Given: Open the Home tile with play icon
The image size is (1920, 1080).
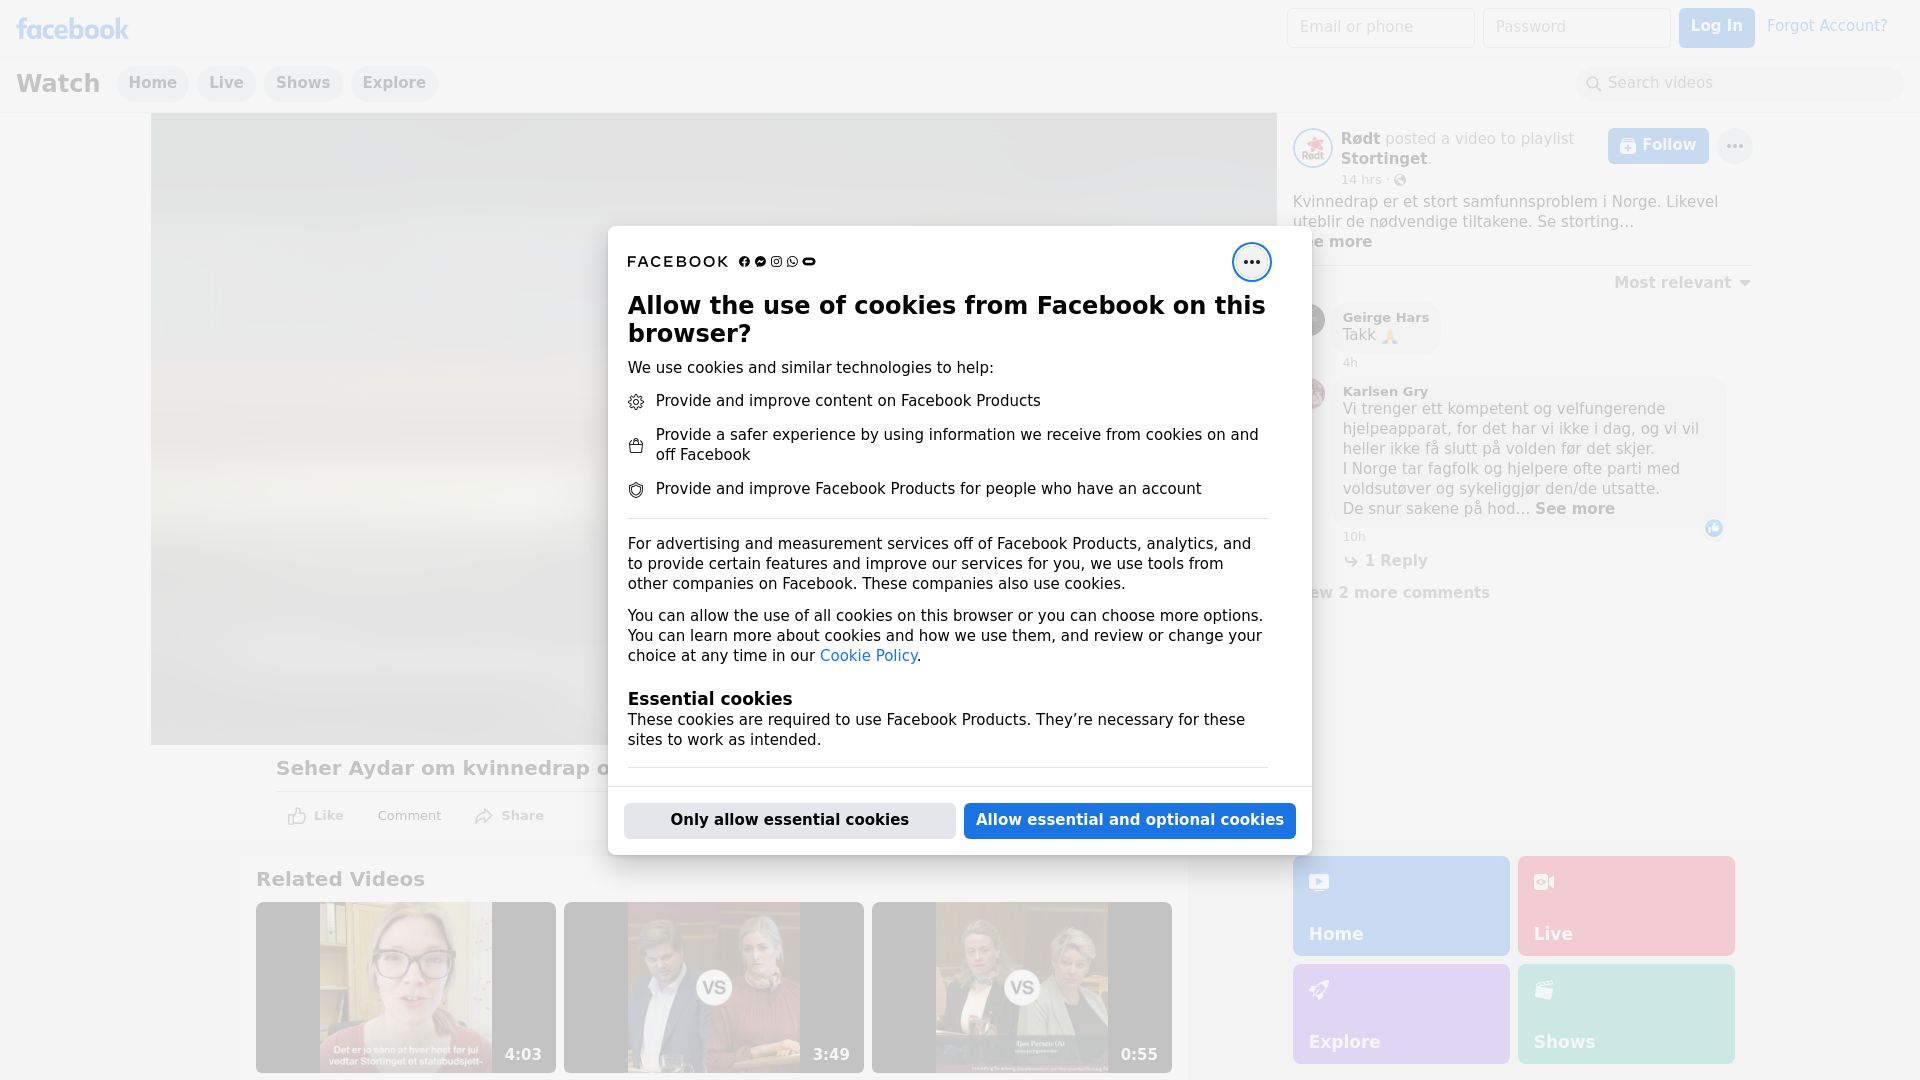Looking at the screenshot, I should coord(1400,905).
